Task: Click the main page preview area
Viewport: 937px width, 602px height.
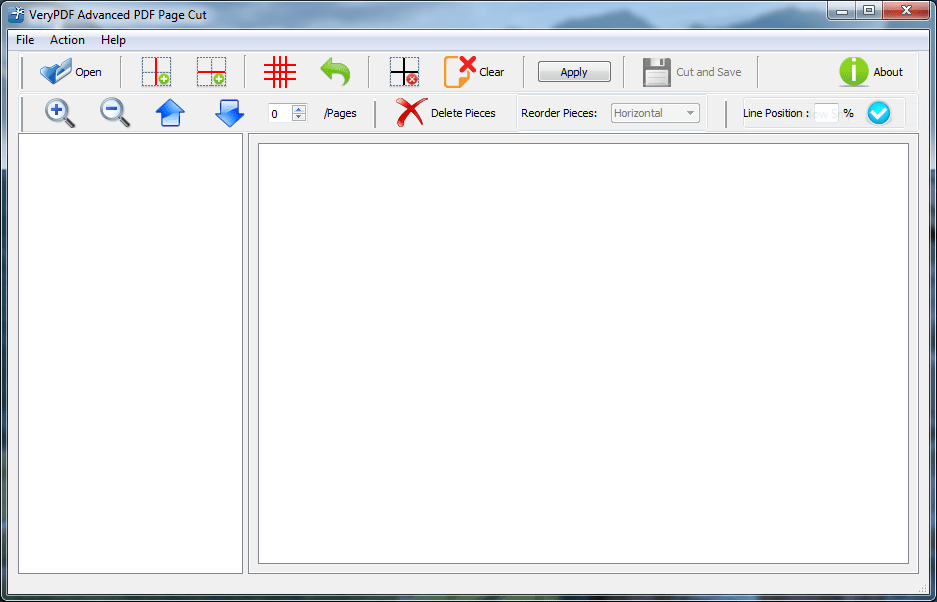Action: coord(583,353)
